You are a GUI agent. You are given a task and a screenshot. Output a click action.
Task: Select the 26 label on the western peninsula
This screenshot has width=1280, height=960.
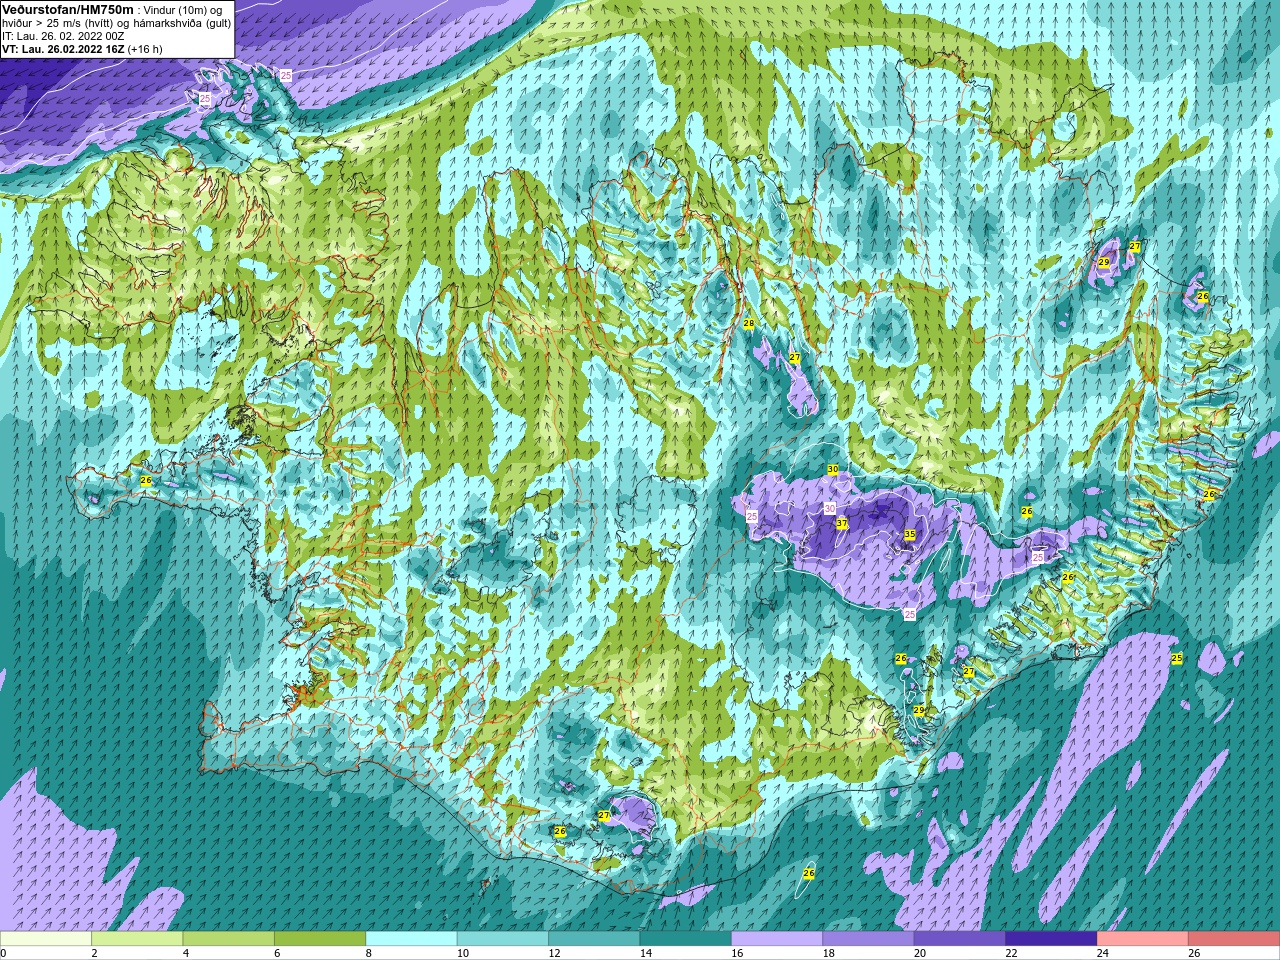pyautogui.click(x=146, y=480)
